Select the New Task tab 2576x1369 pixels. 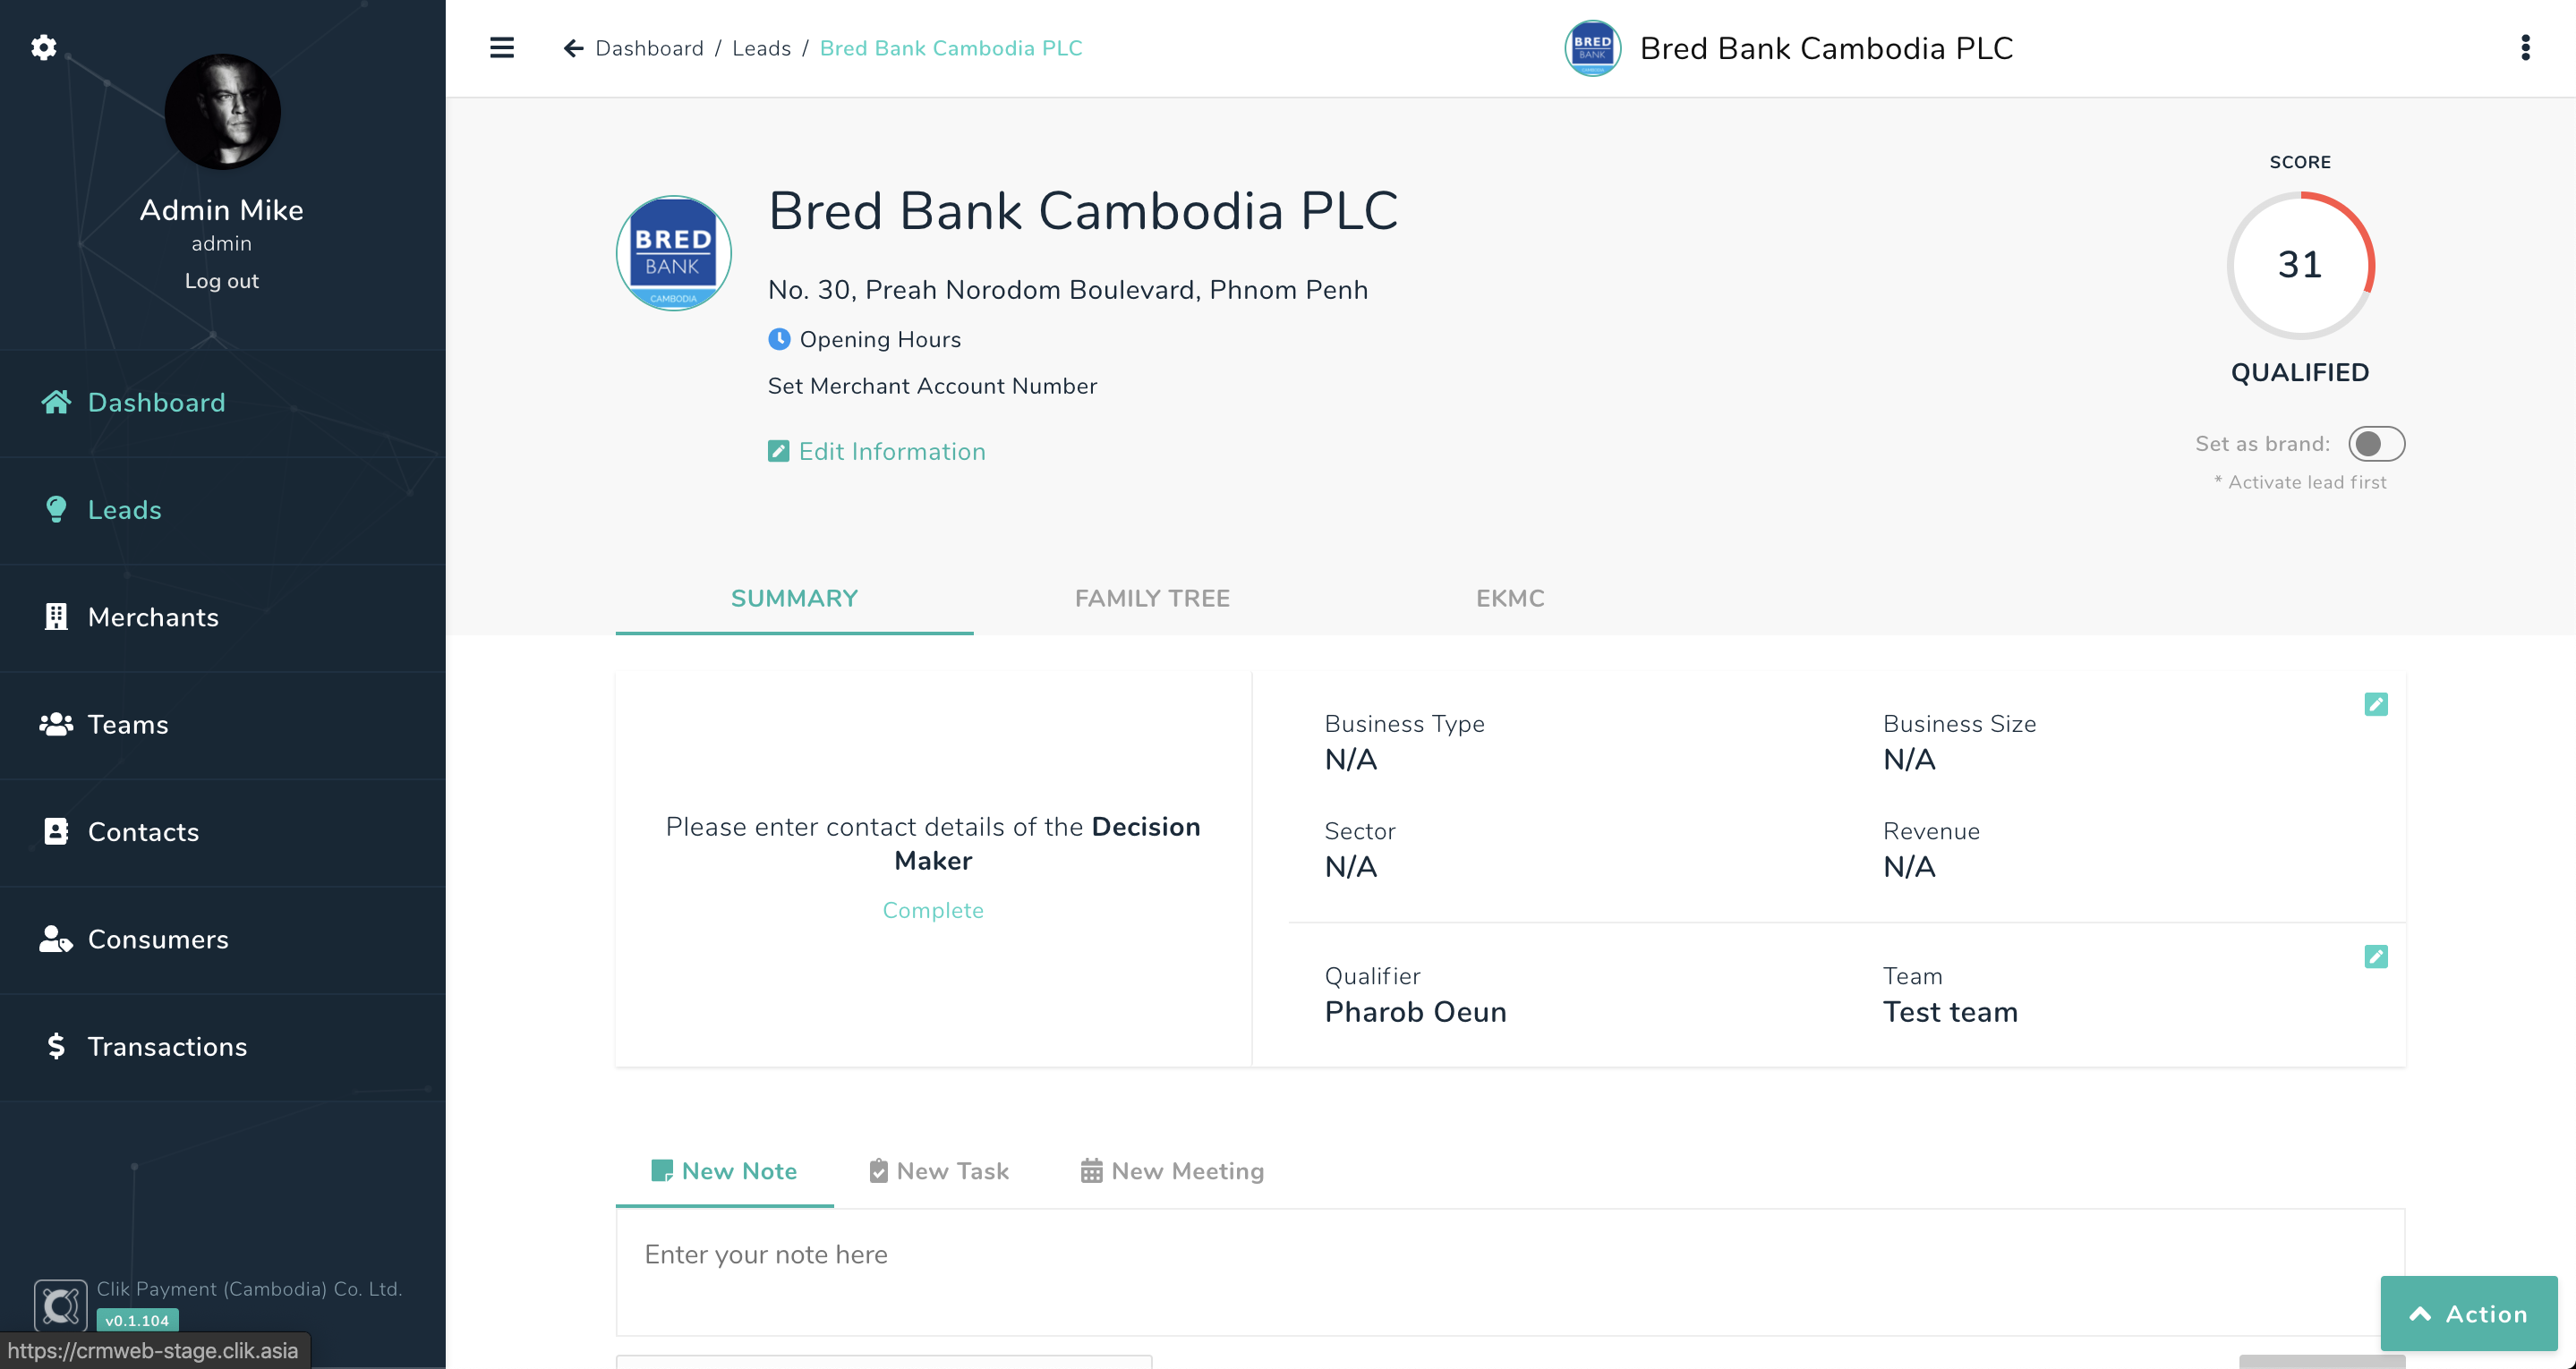pos(939,1171)
